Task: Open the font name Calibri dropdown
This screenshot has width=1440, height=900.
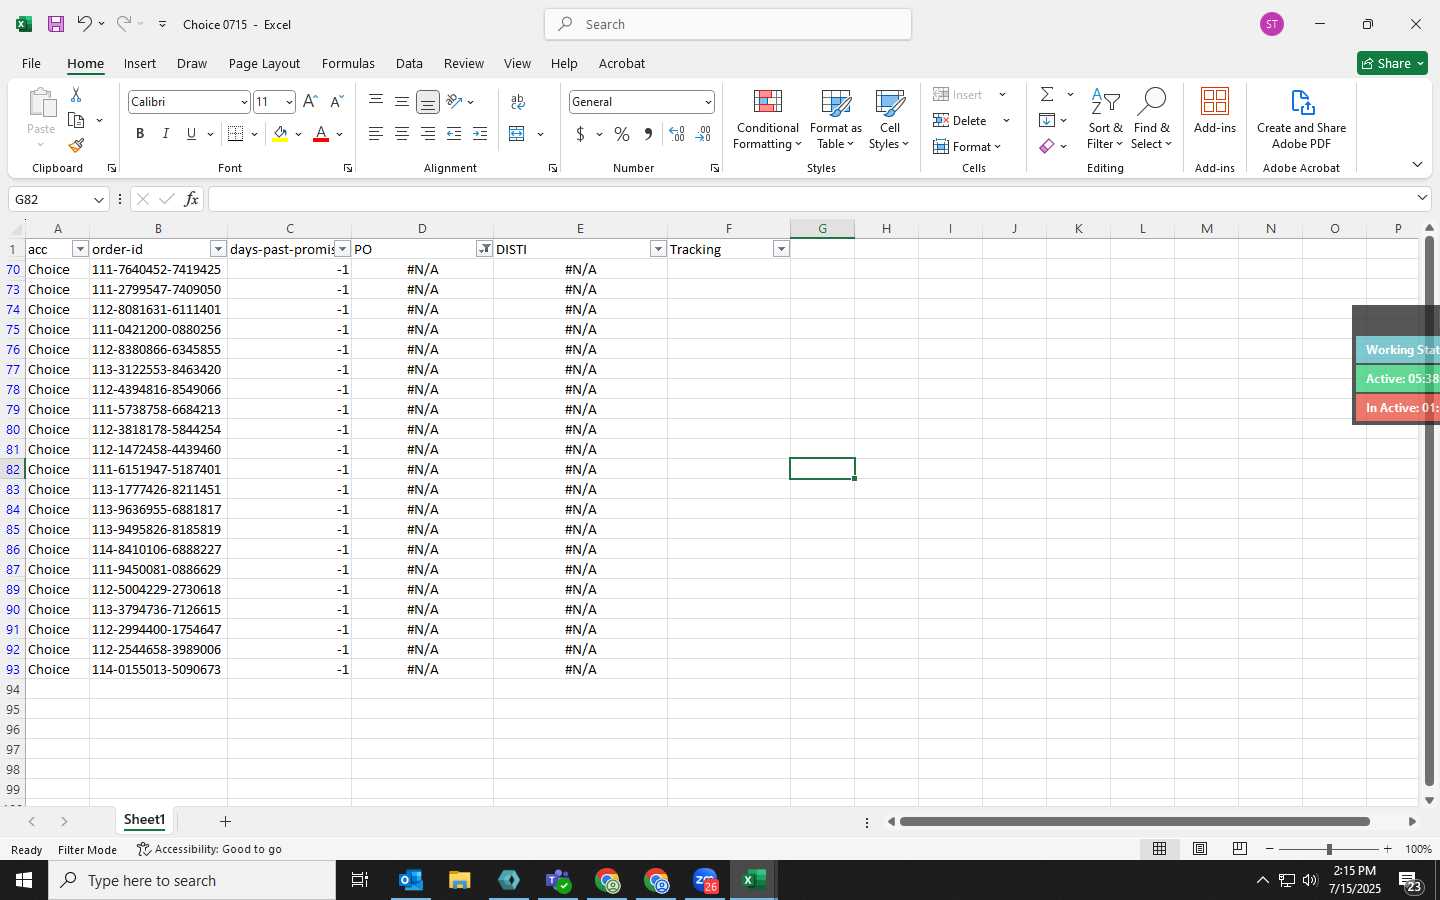Action: point(243,102)
